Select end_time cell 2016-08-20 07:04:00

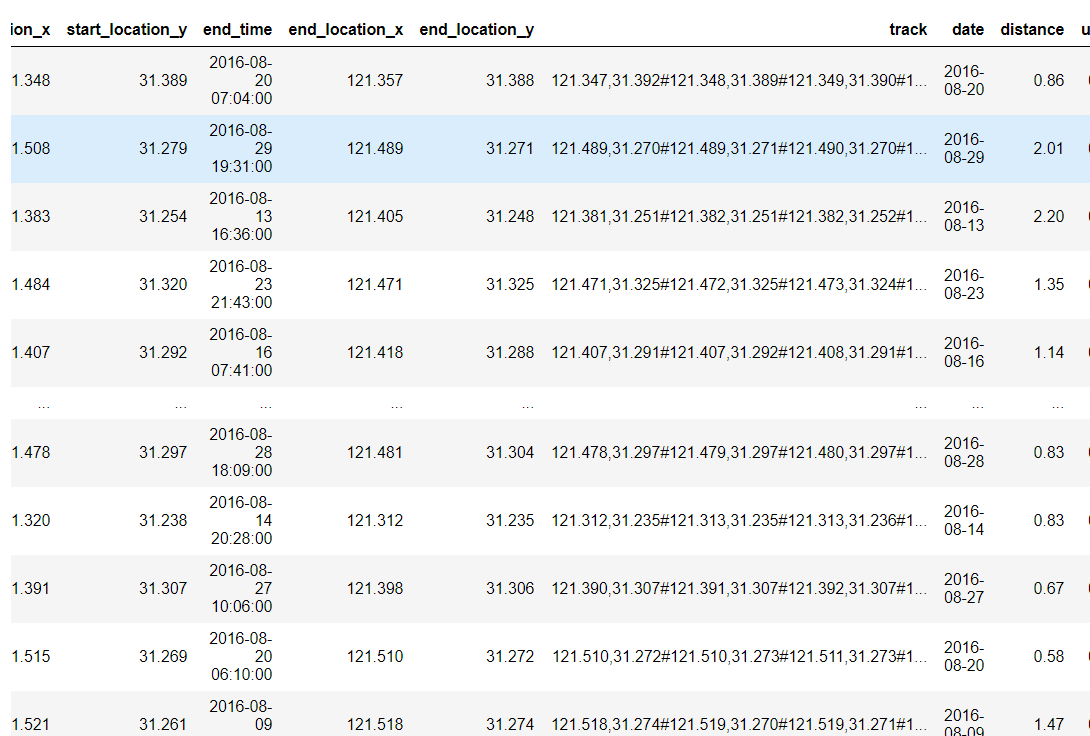241,81
